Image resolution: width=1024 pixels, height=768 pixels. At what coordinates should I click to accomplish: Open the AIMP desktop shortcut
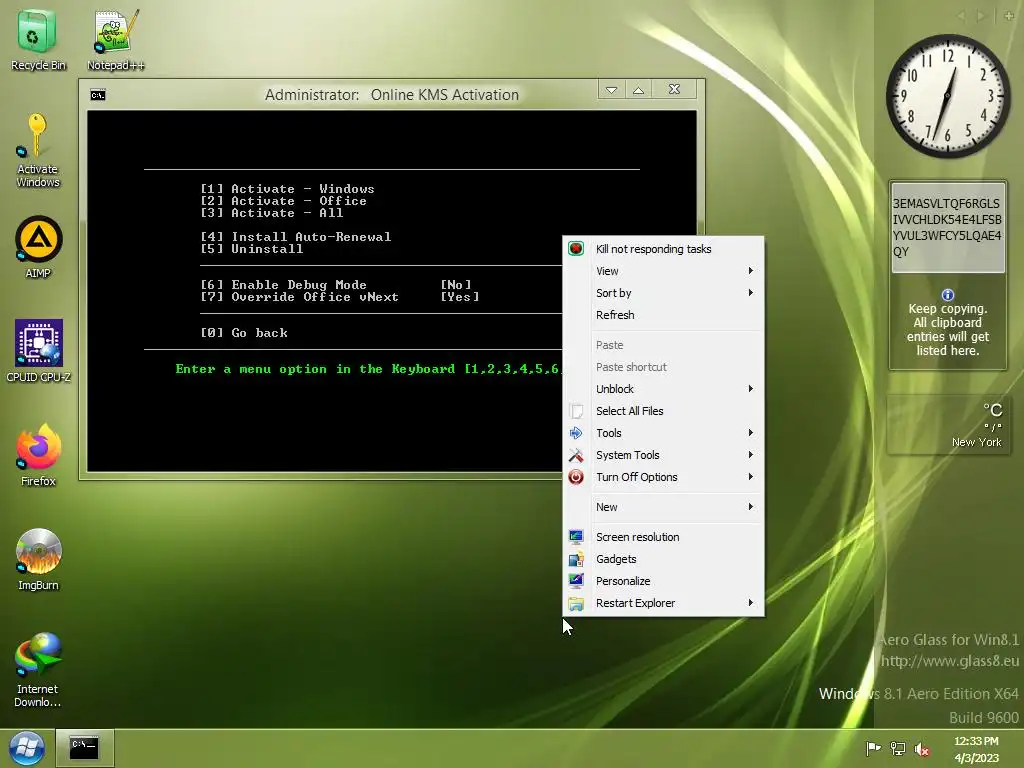(38, 247)
